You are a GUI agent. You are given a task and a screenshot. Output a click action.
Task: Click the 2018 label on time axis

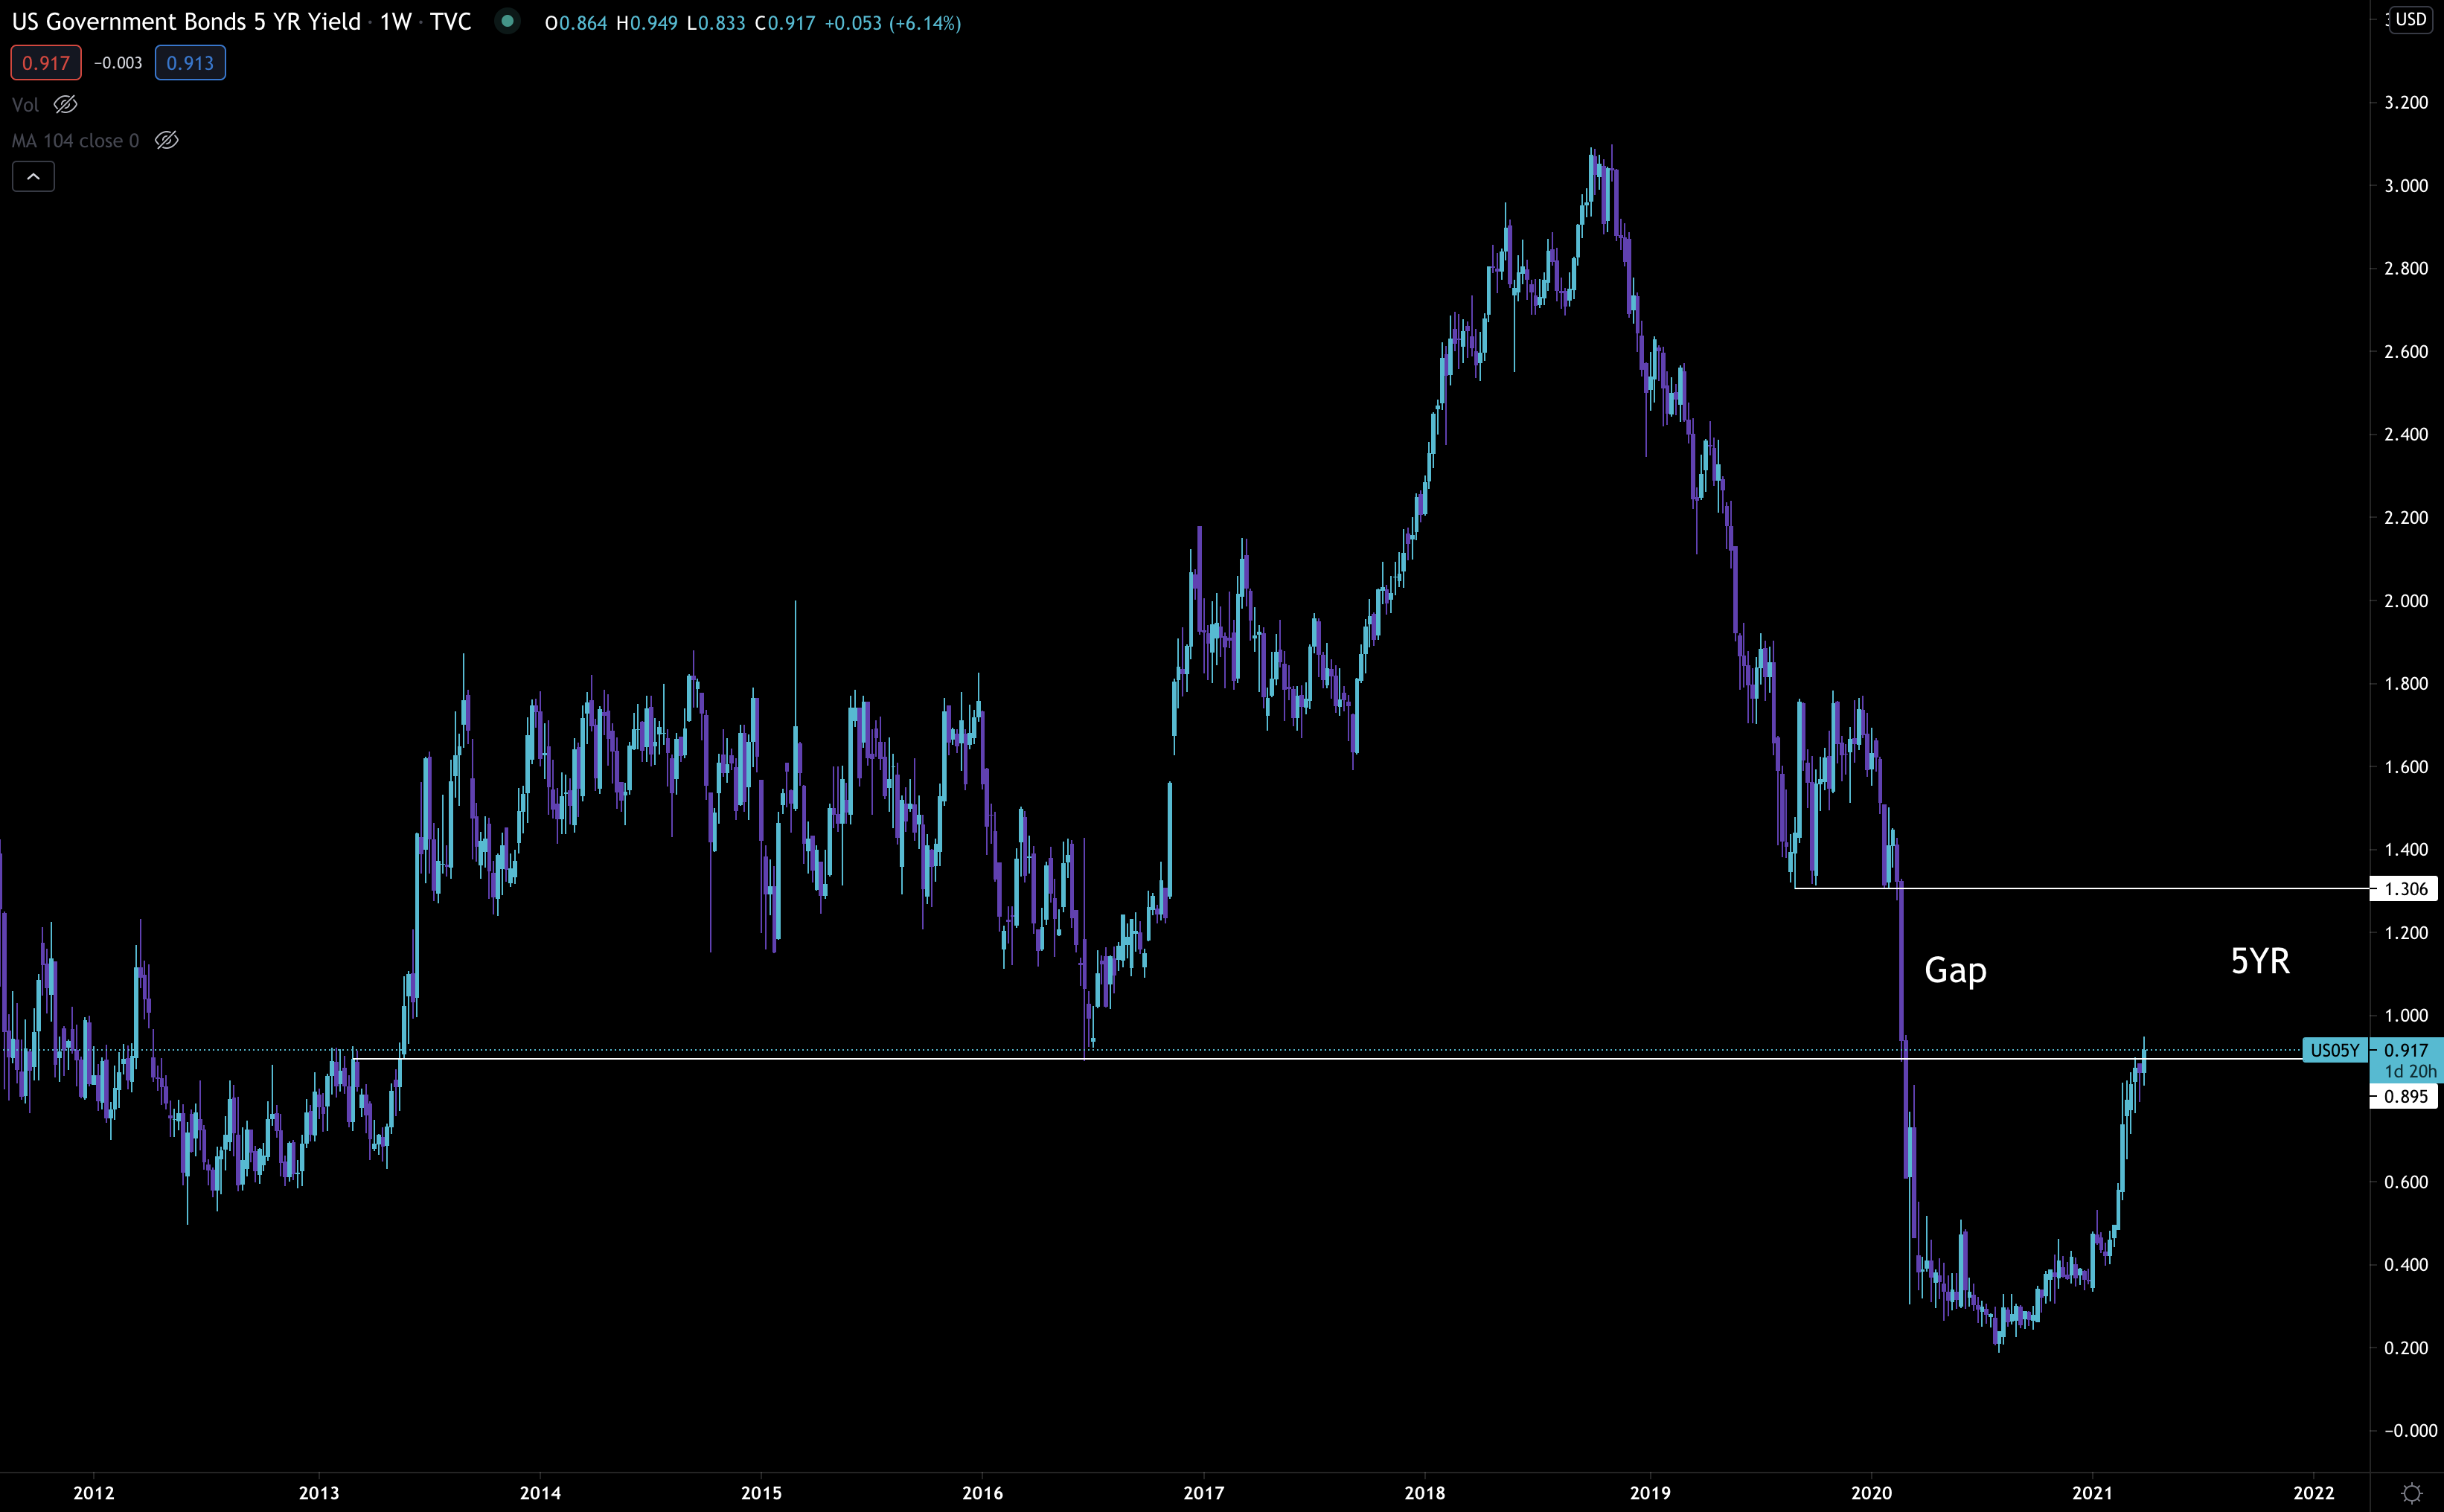coord(1424,1493)
